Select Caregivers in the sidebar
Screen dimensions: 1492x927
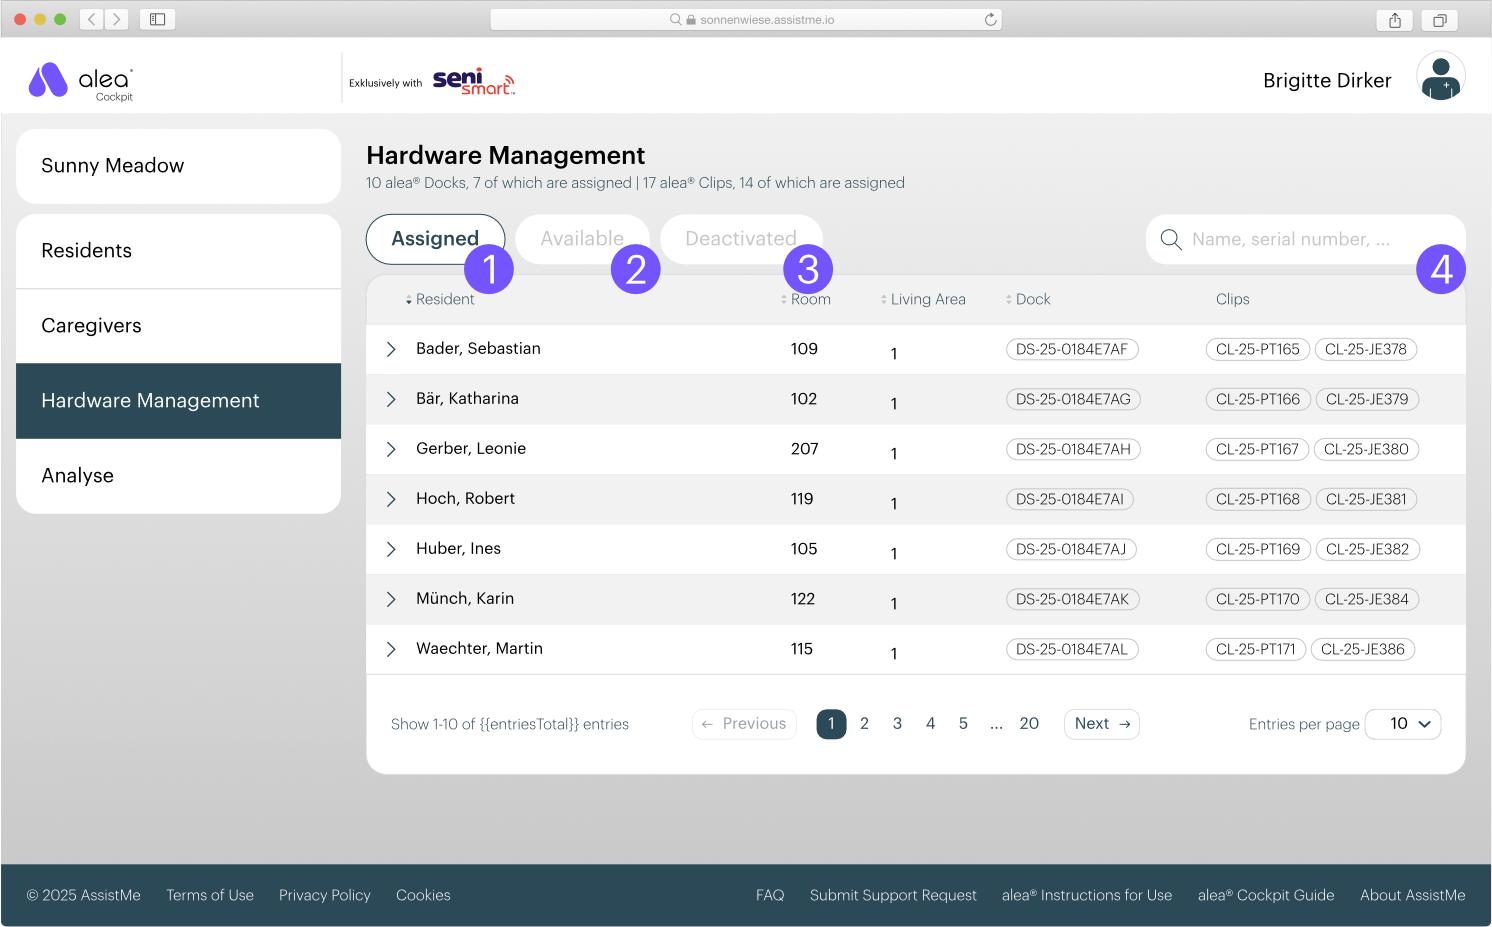[x=91, y=325]
